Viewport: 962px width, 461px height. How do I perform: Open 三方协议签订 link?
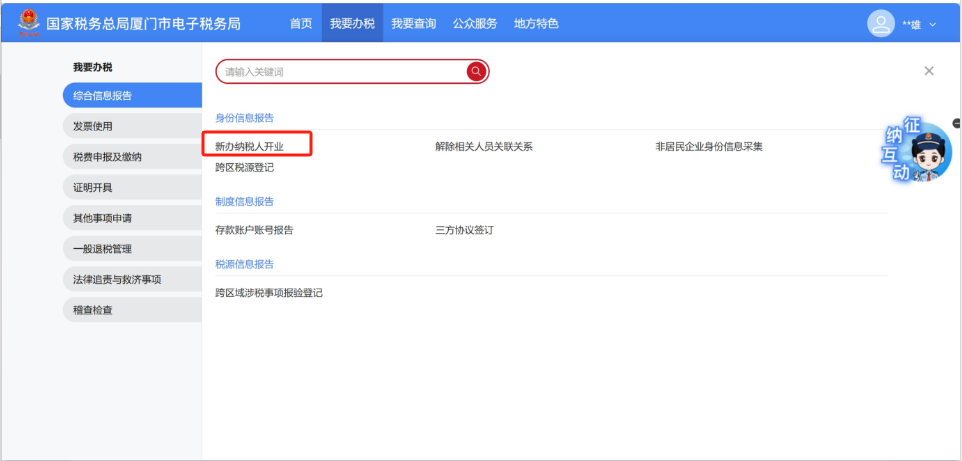[x=464, y=230]
